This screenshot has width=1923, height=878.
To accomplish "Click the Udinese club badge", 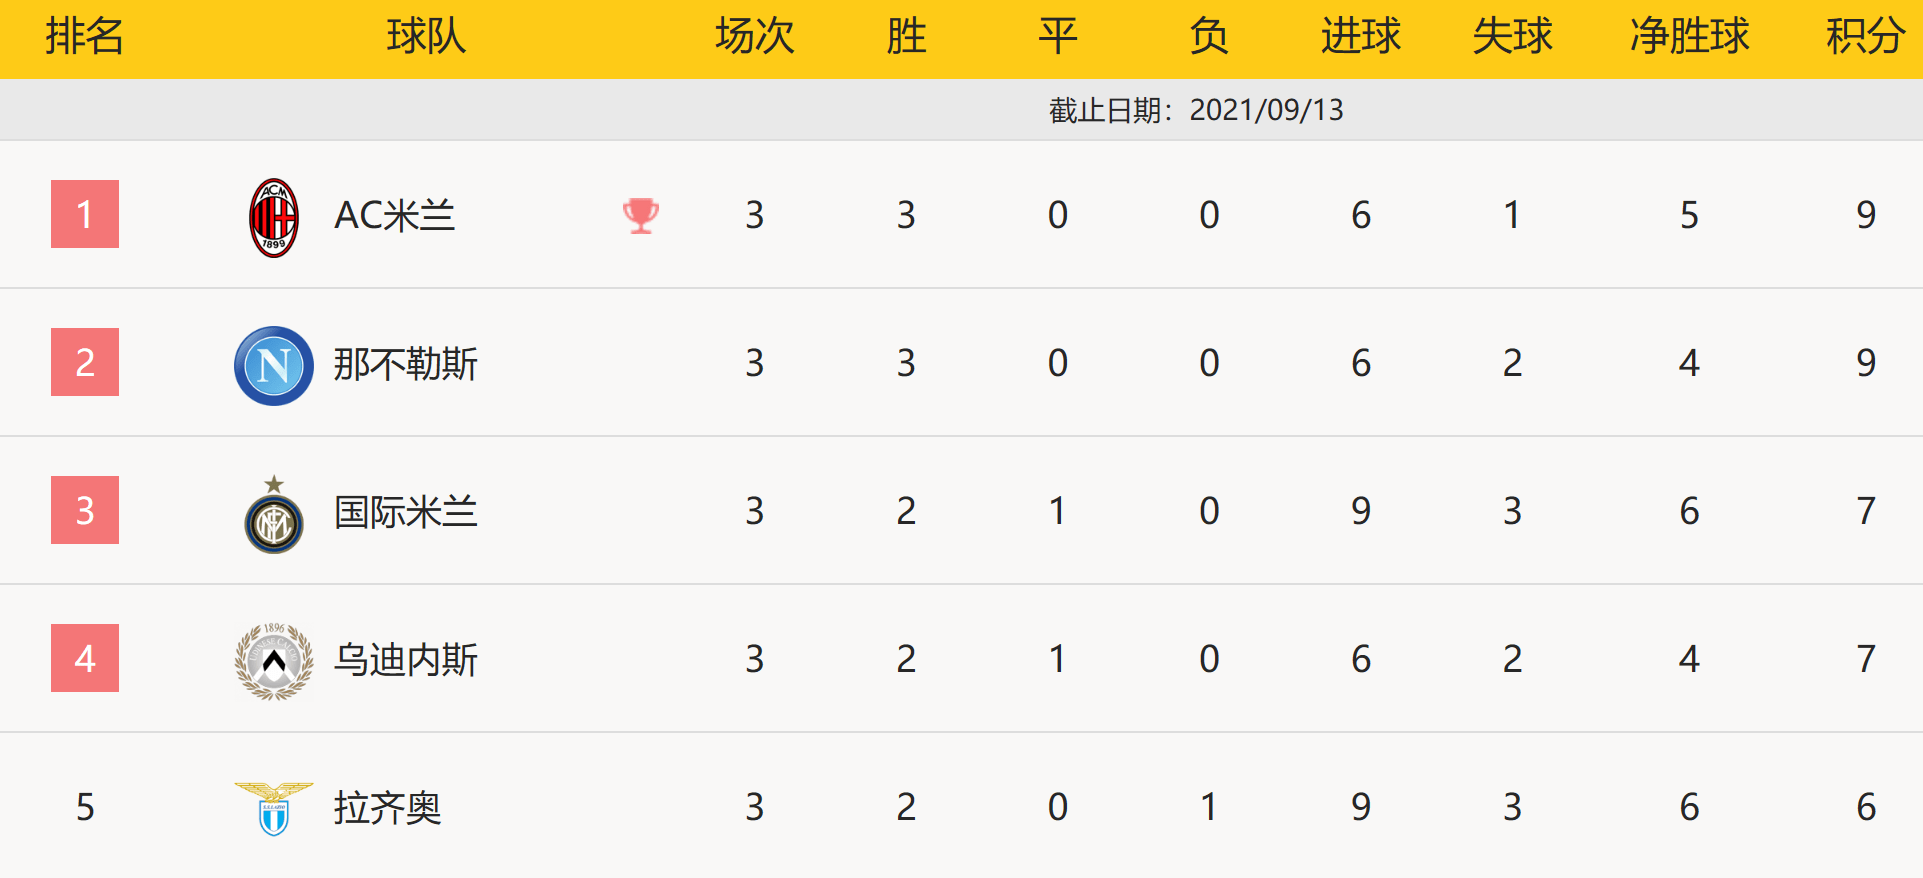I will [273, 661].
